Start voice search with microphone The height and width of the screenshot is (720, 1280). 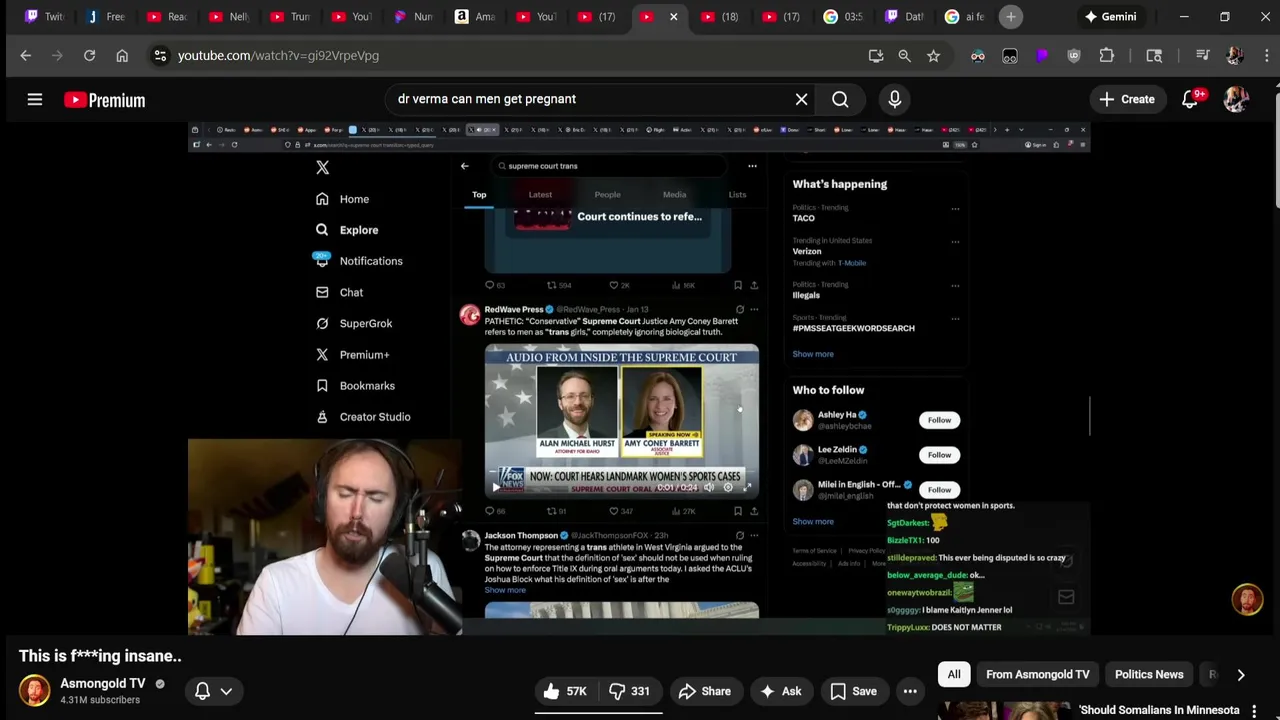(x=894, y=99)
